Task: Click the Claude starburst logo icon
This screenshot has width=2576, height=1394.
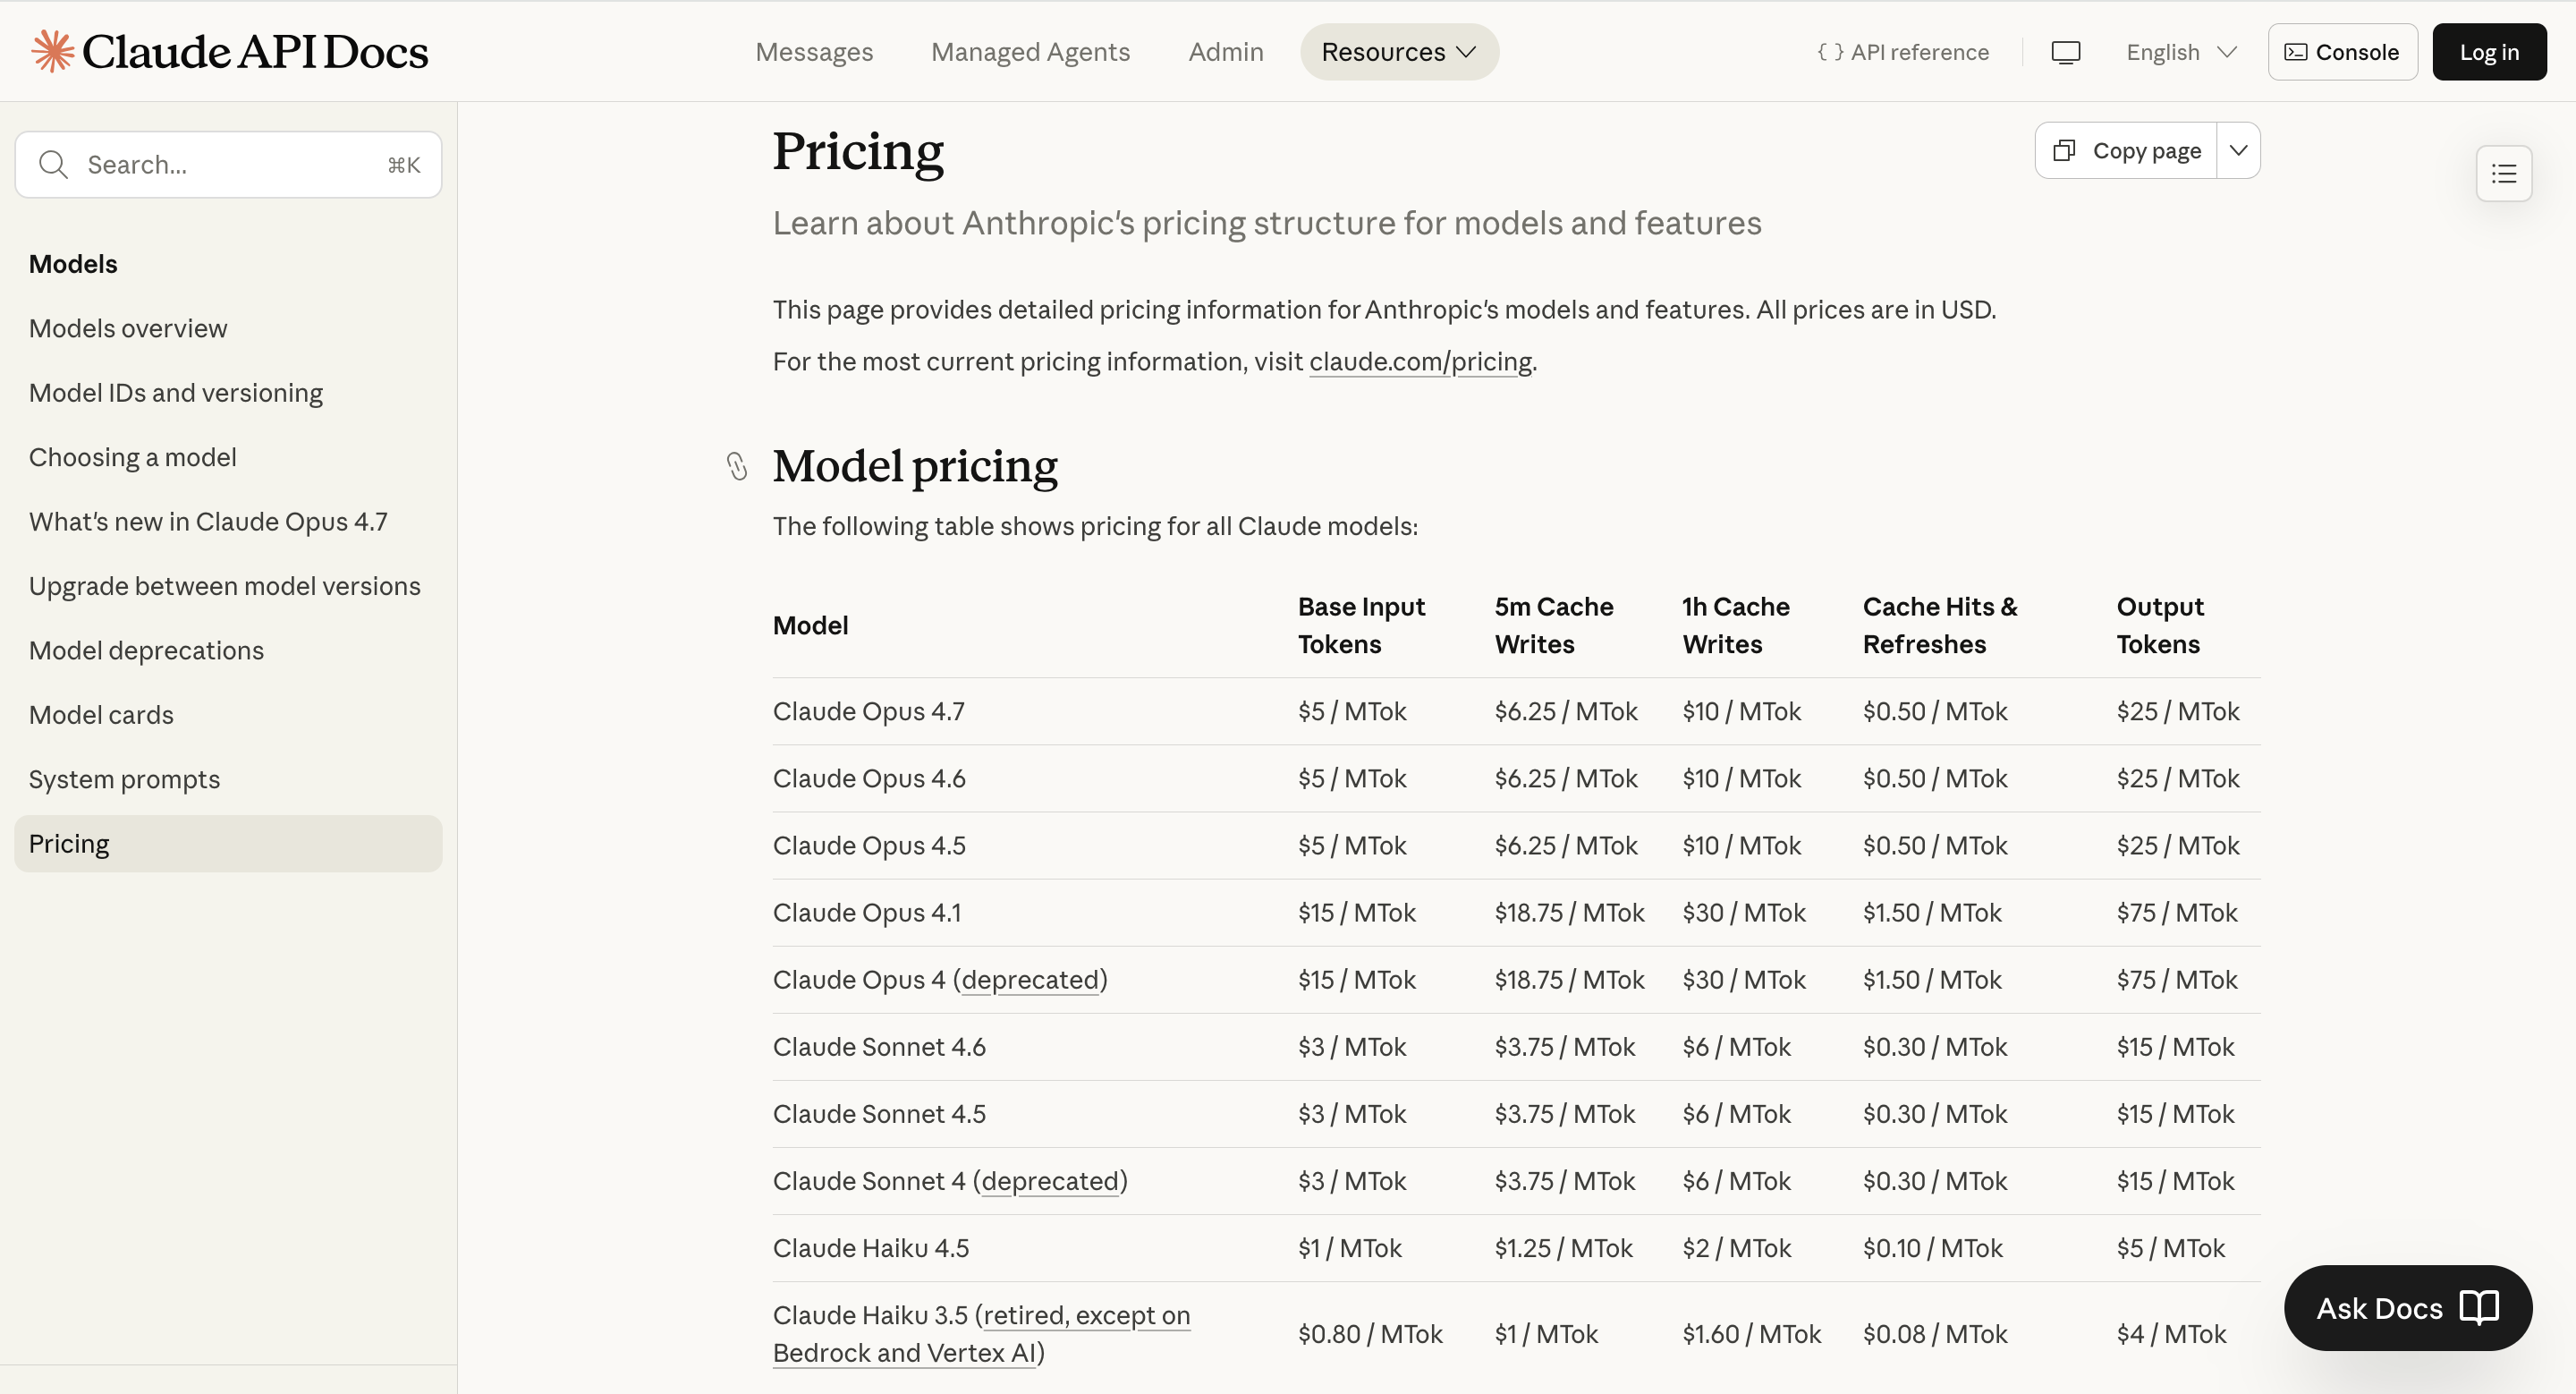Action: point(53,51)
